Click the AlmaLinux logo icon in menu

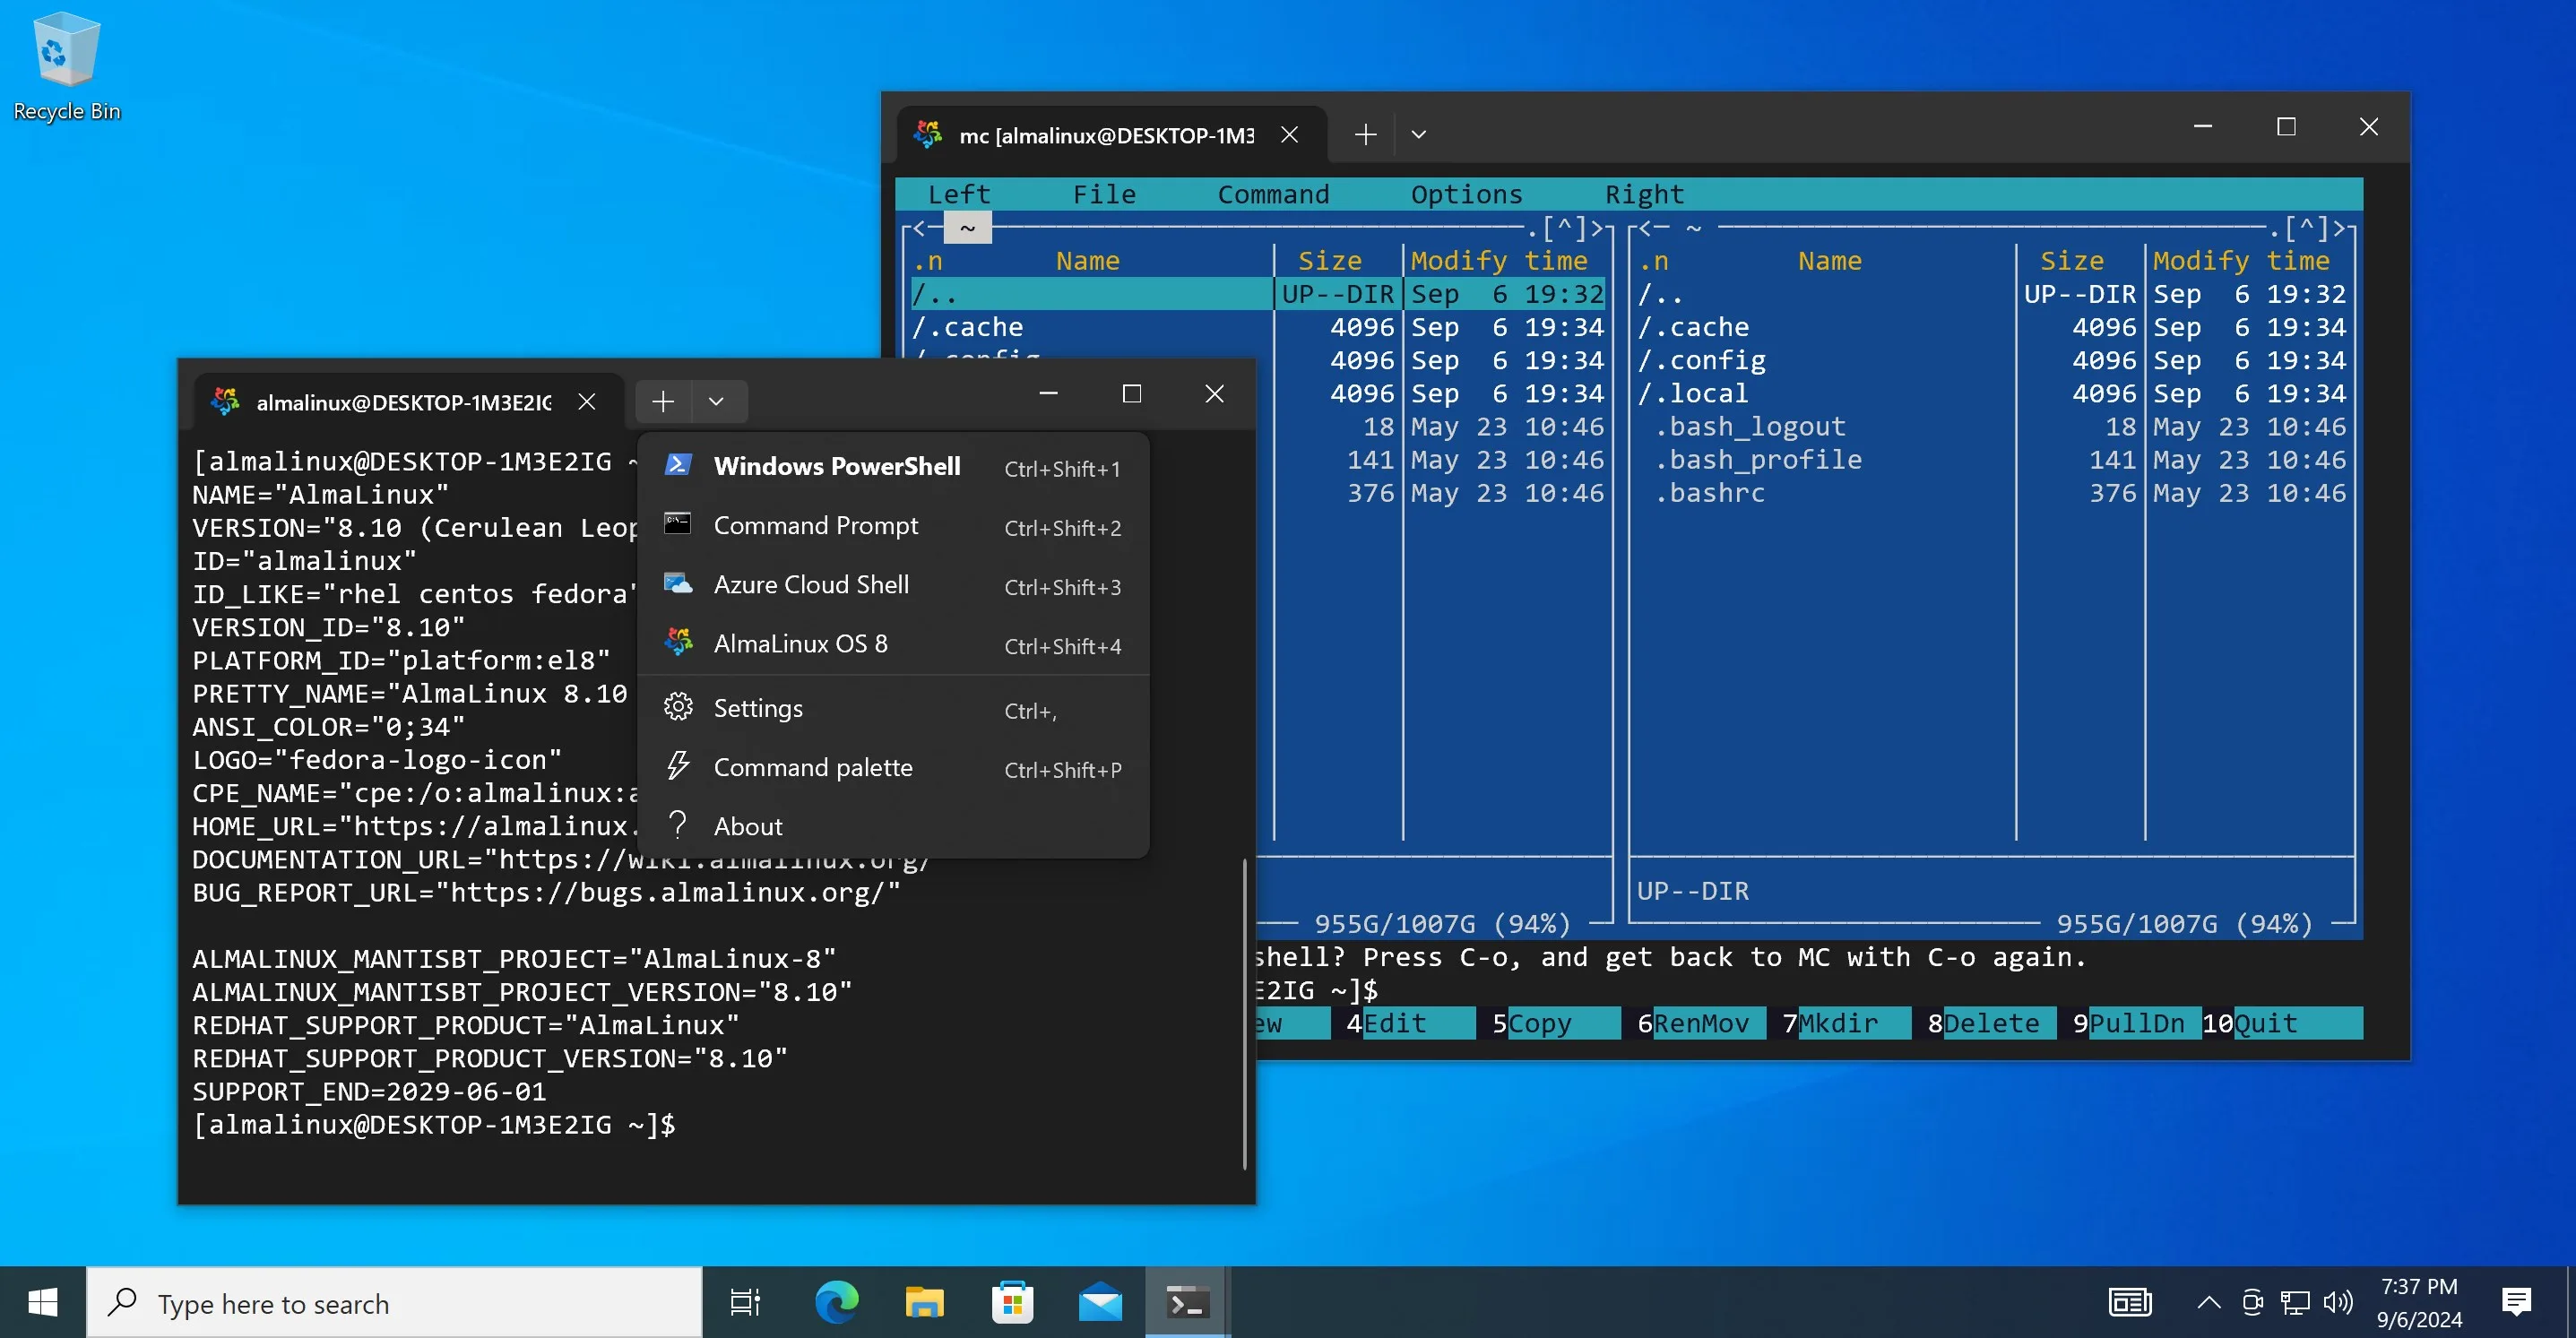[x=678, y=642]
